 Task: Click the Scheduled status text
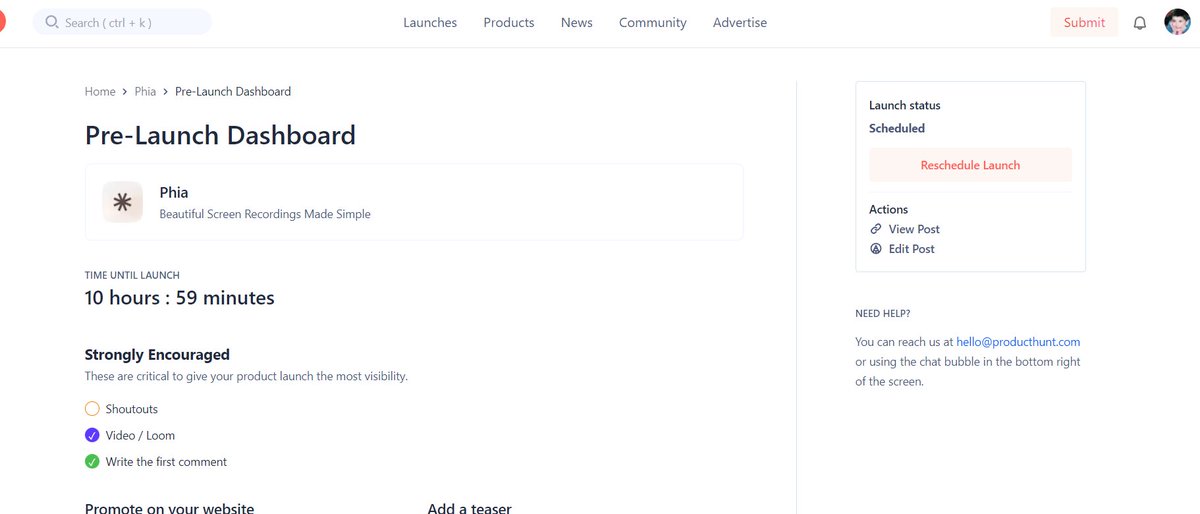click(x=897, y=128)
